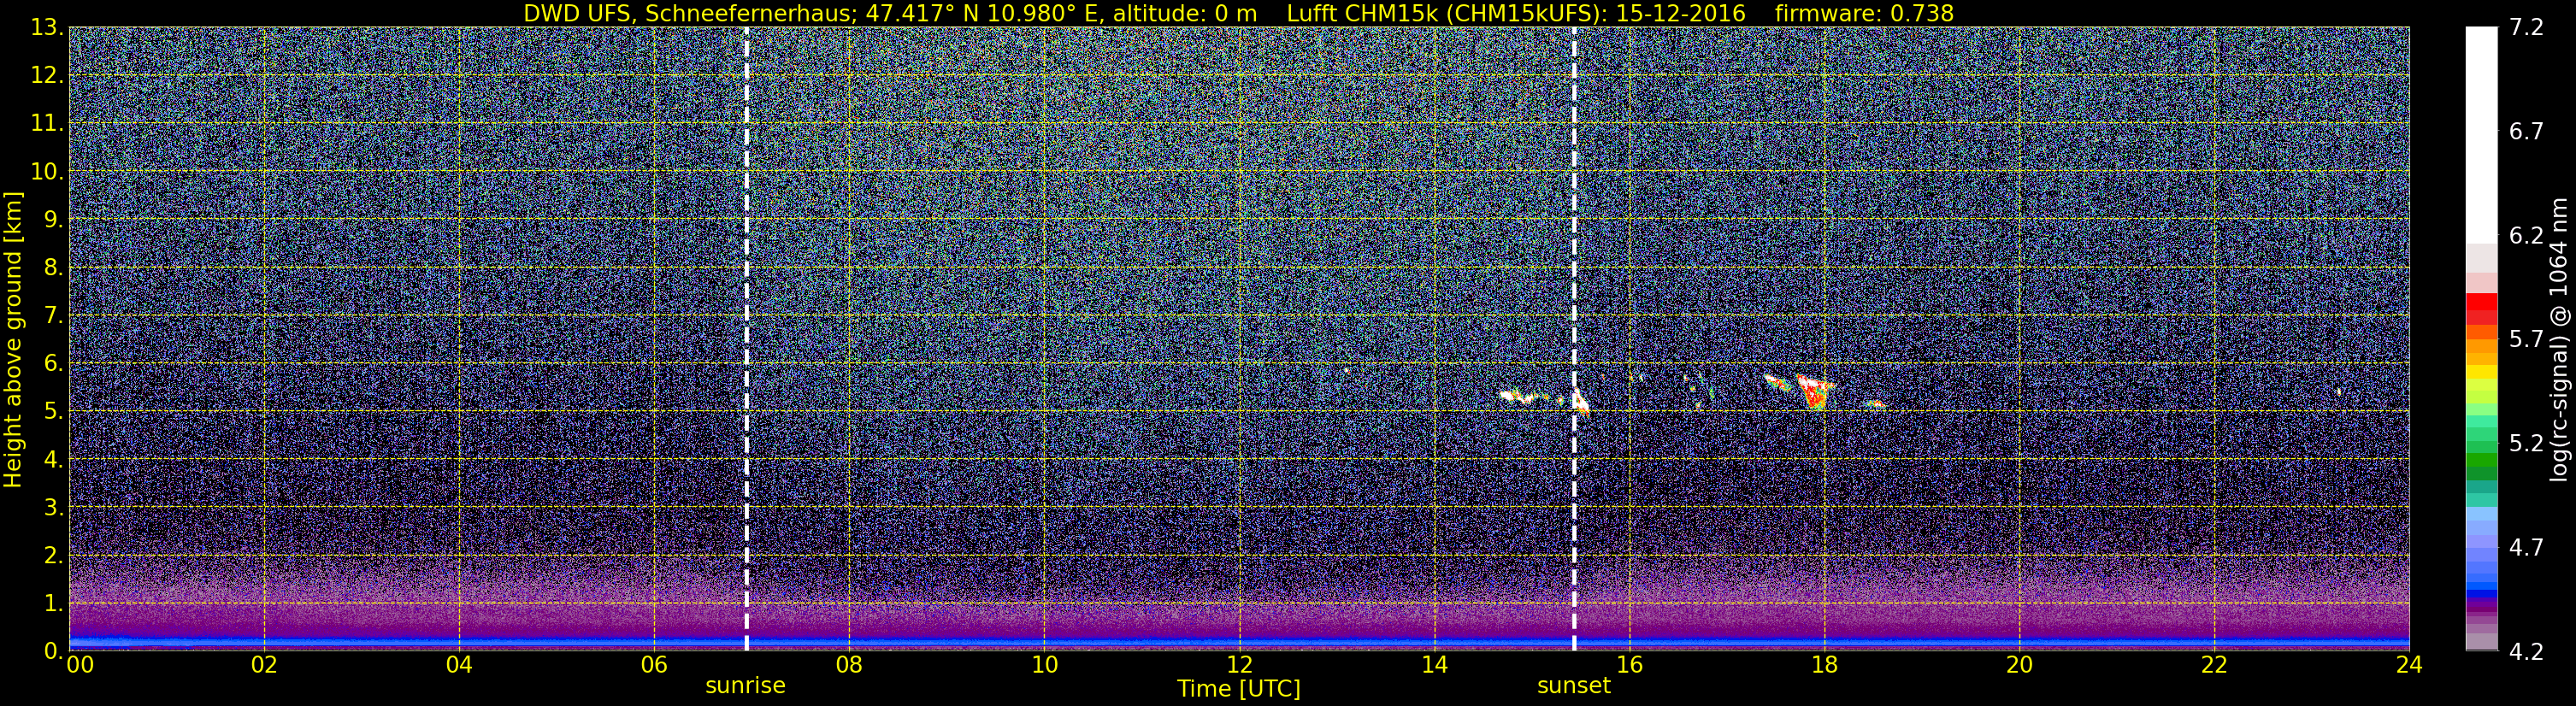Click the sunrise label below the axis
Image resolution: width=2576 pixels, height=706 pixels.
(745, 686)
